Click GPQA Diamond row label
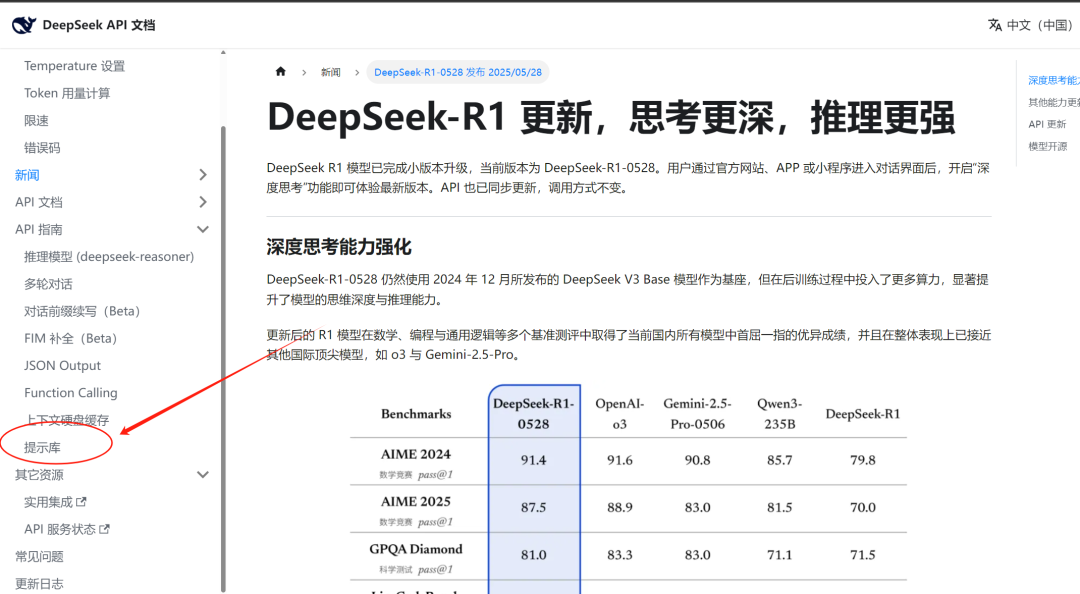 (x=416, y=549)
